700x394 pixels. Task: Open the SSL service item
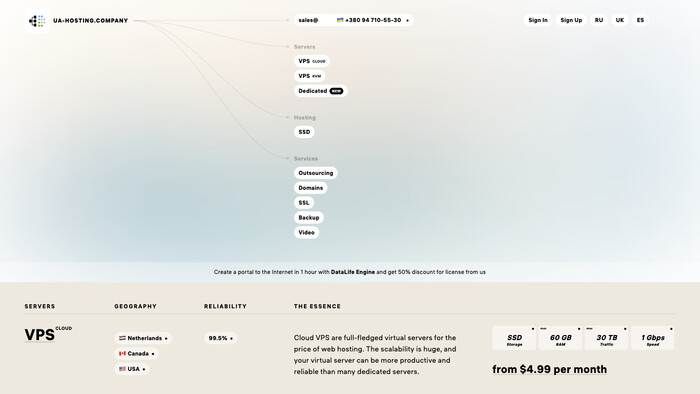tap(304, 203)
